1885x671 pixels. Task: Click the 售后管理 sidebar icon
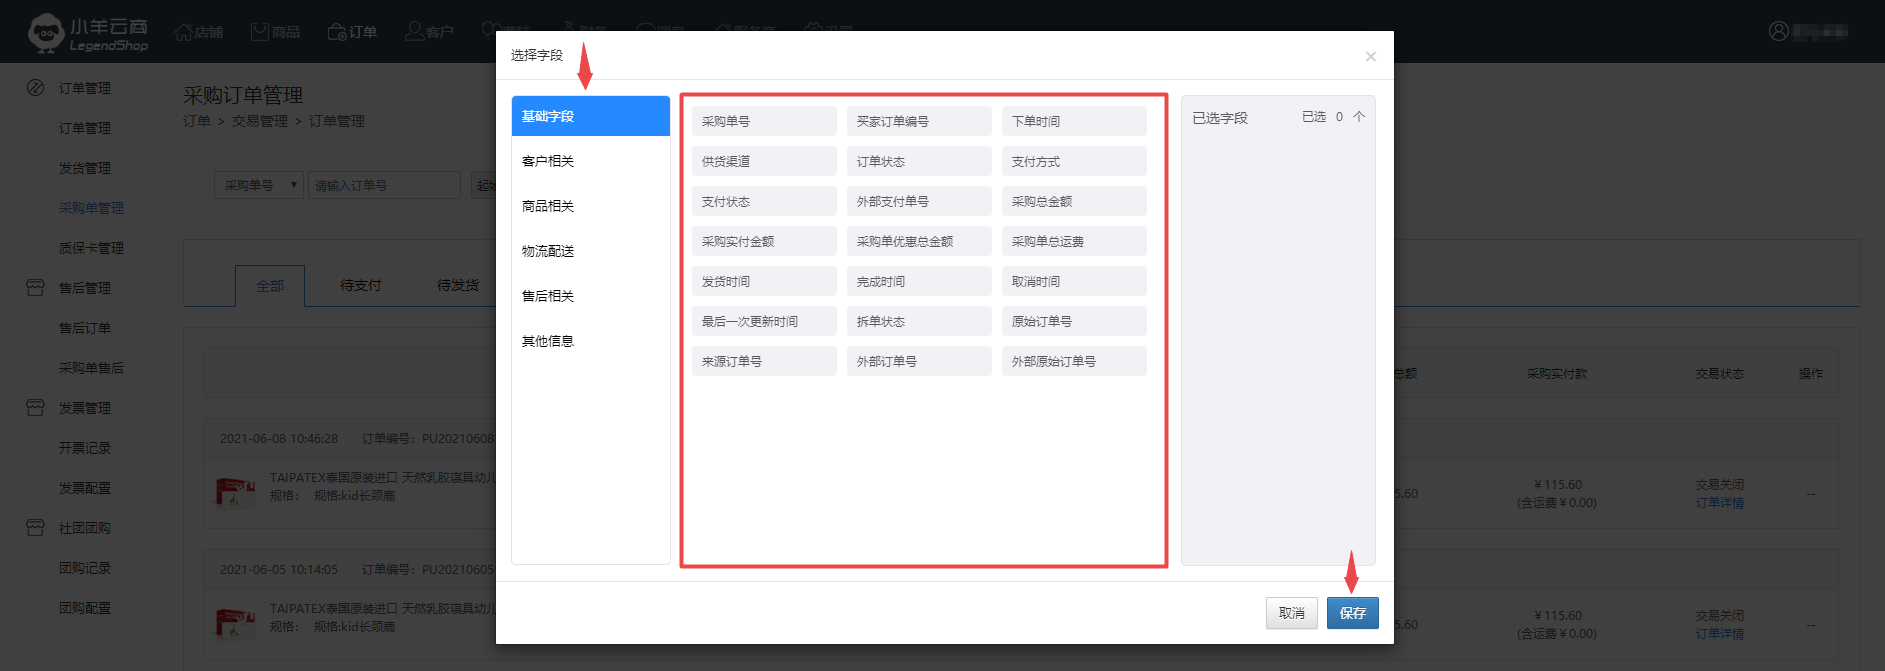click(36, 288)
